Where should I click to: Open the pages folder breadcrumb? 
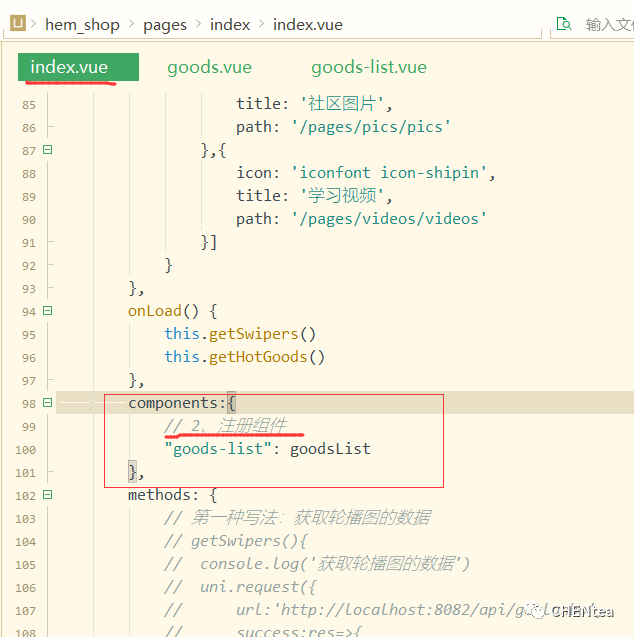pos(165,24)
